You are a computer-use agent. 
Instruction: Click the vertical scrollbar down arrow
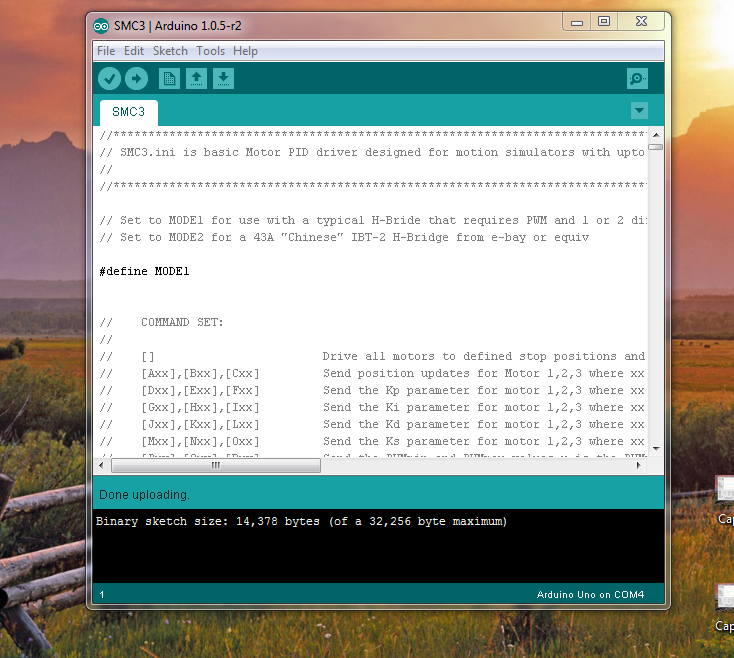click(656, 448)
